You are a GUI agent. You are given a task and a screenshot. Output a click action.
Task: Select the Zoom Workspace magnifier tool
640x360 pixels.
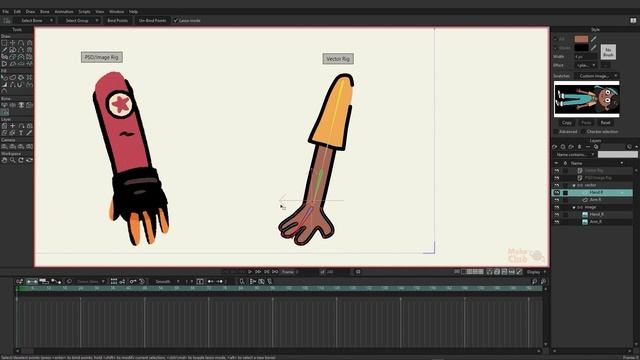click(x=13, y=160)
